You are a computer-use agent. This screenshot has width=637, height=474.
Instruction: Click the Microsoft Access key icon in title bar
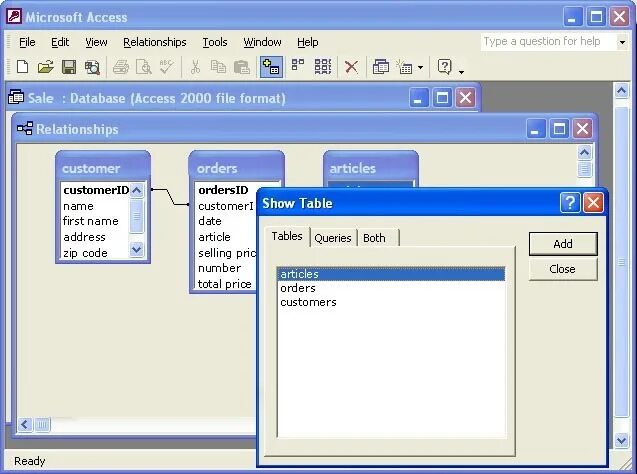[x=13, y=17]
